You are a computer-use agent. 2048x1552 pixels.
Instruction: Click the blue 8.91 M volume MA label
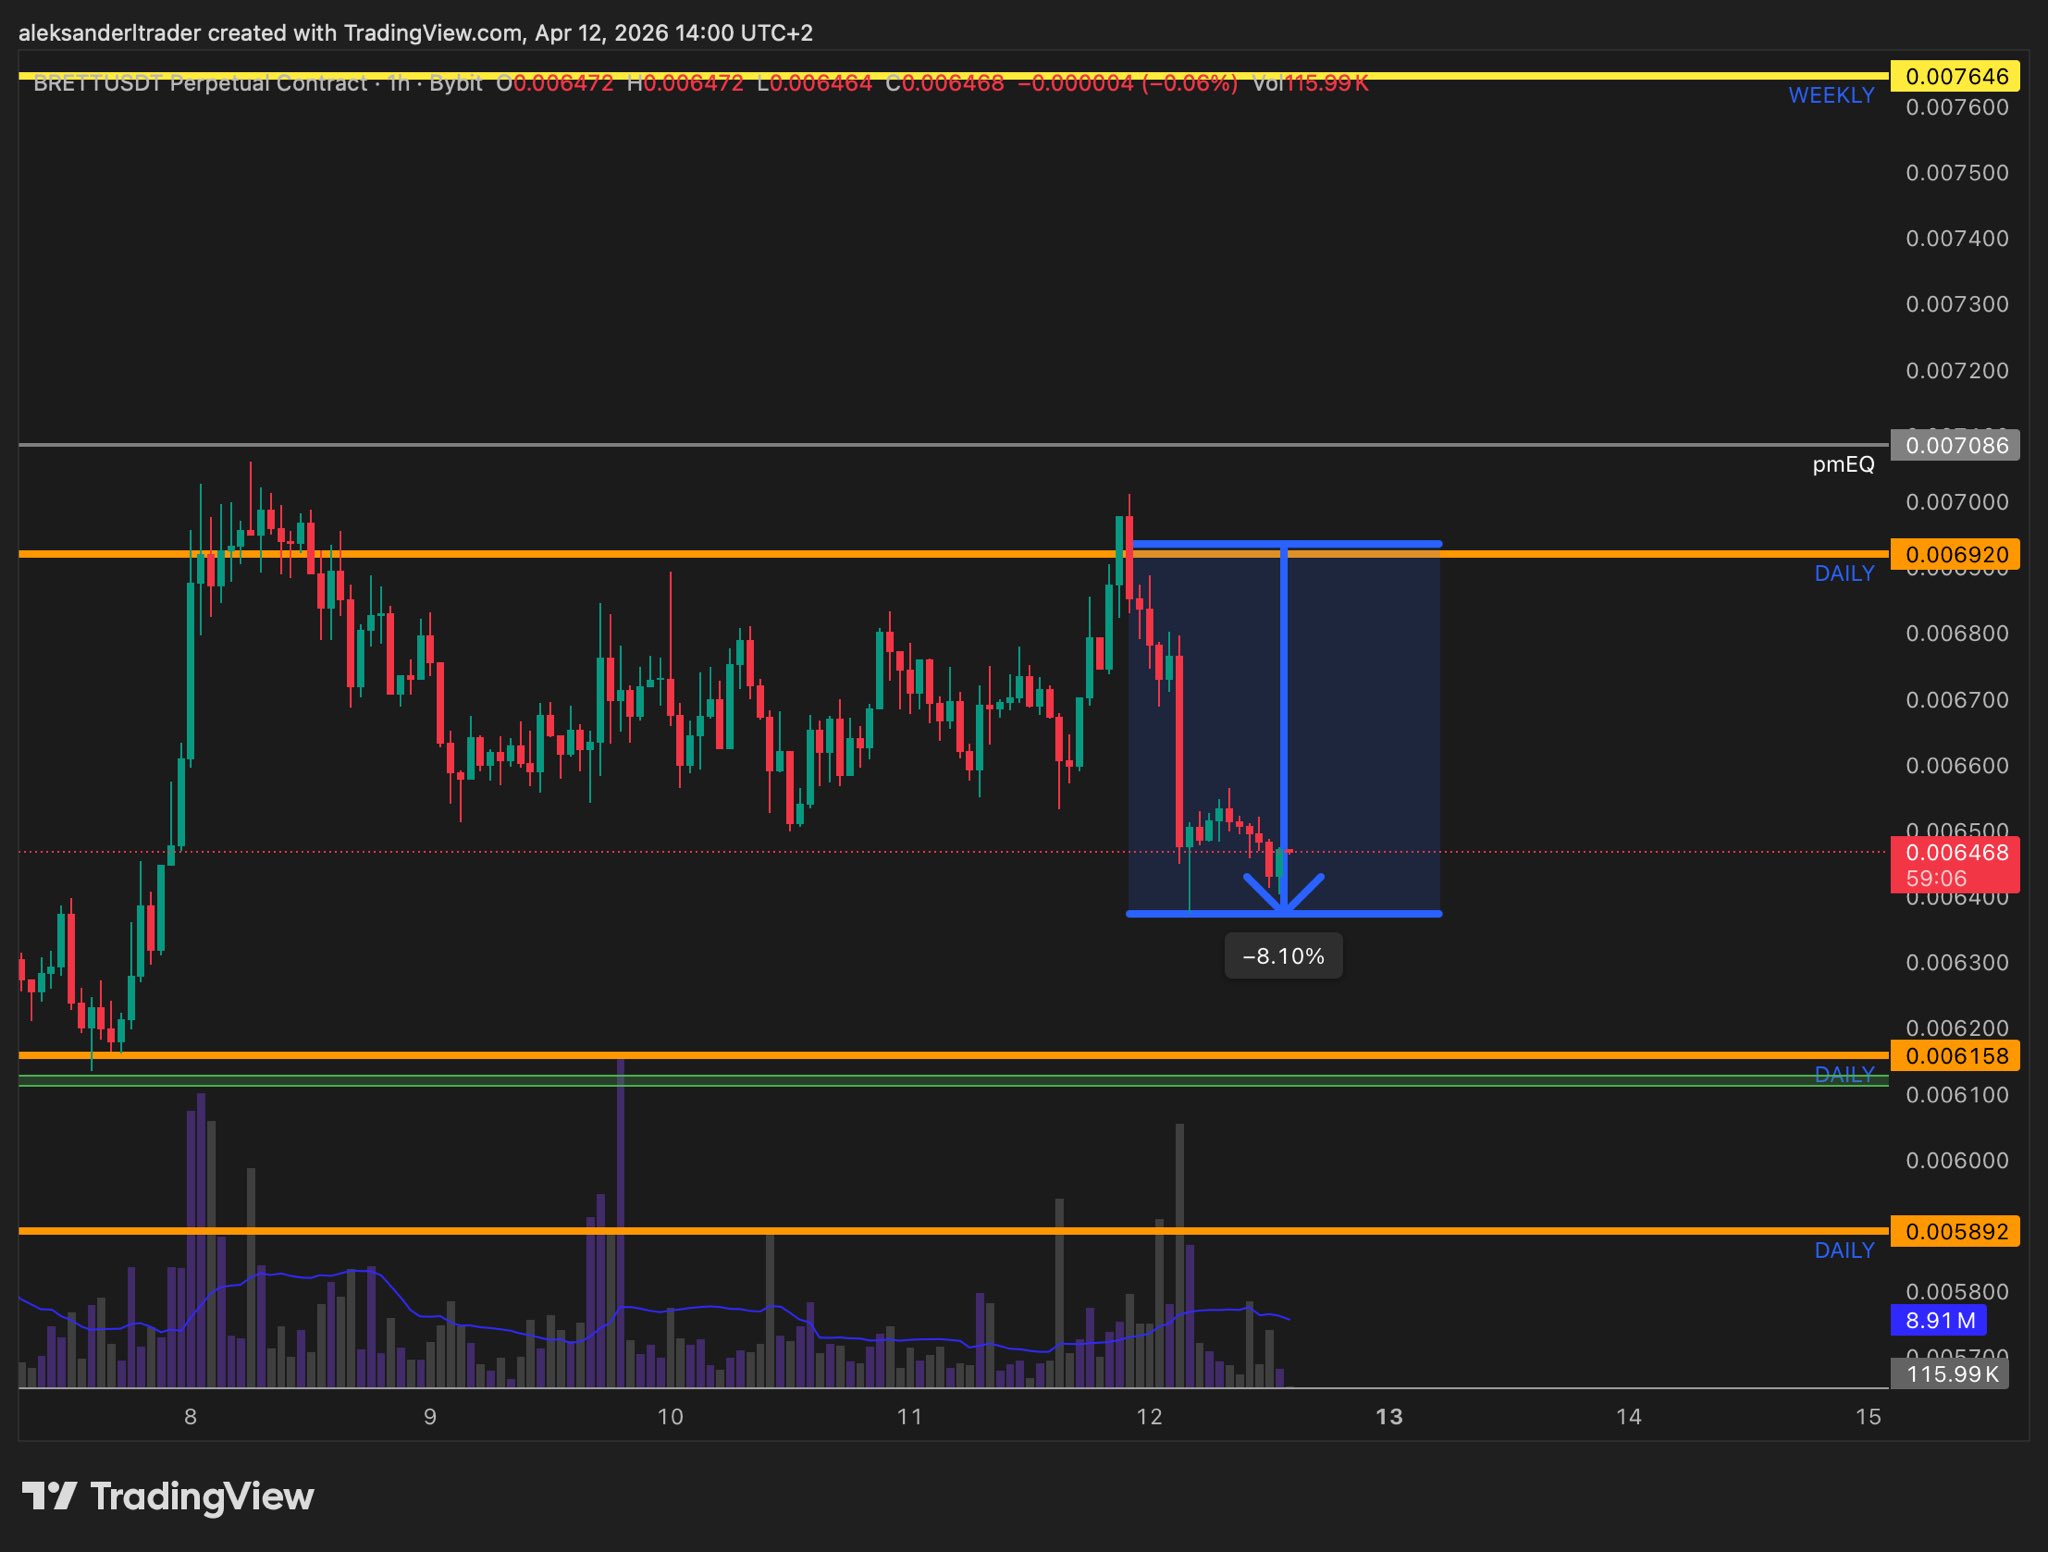(x=1938, y=1320)
